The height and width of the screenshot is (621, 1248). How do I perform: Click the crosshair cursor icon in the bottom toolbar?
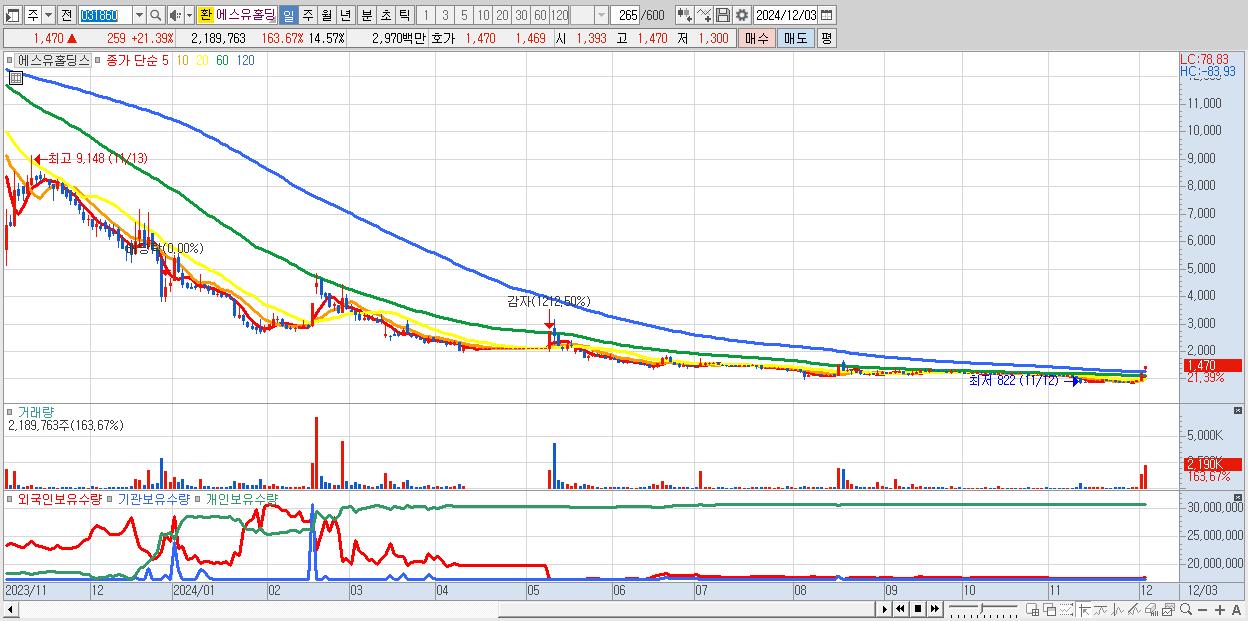[x=1084, y=609]
